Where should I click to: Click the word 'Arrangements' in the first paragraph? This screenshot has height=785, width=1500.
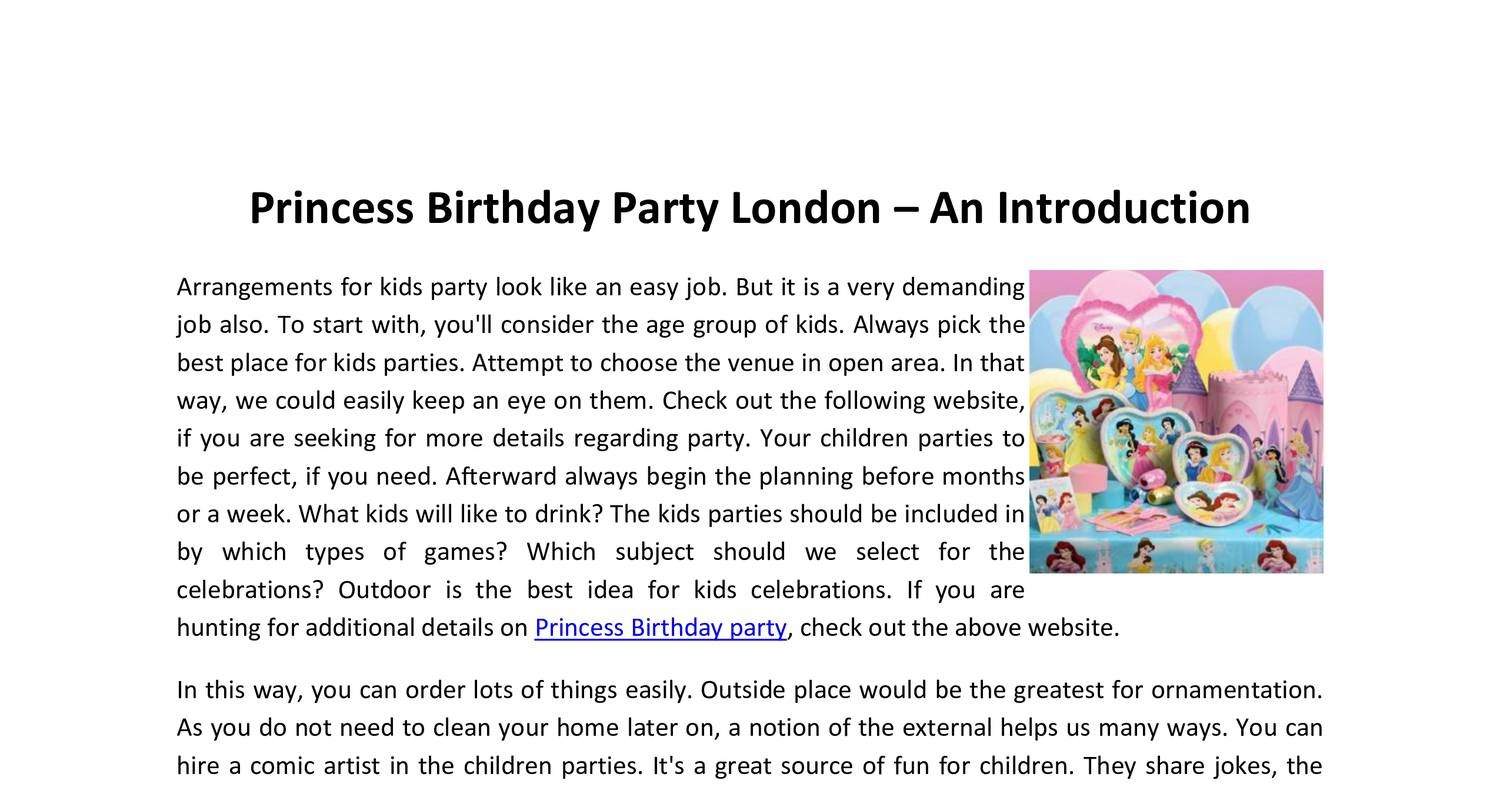click(254, 288)
